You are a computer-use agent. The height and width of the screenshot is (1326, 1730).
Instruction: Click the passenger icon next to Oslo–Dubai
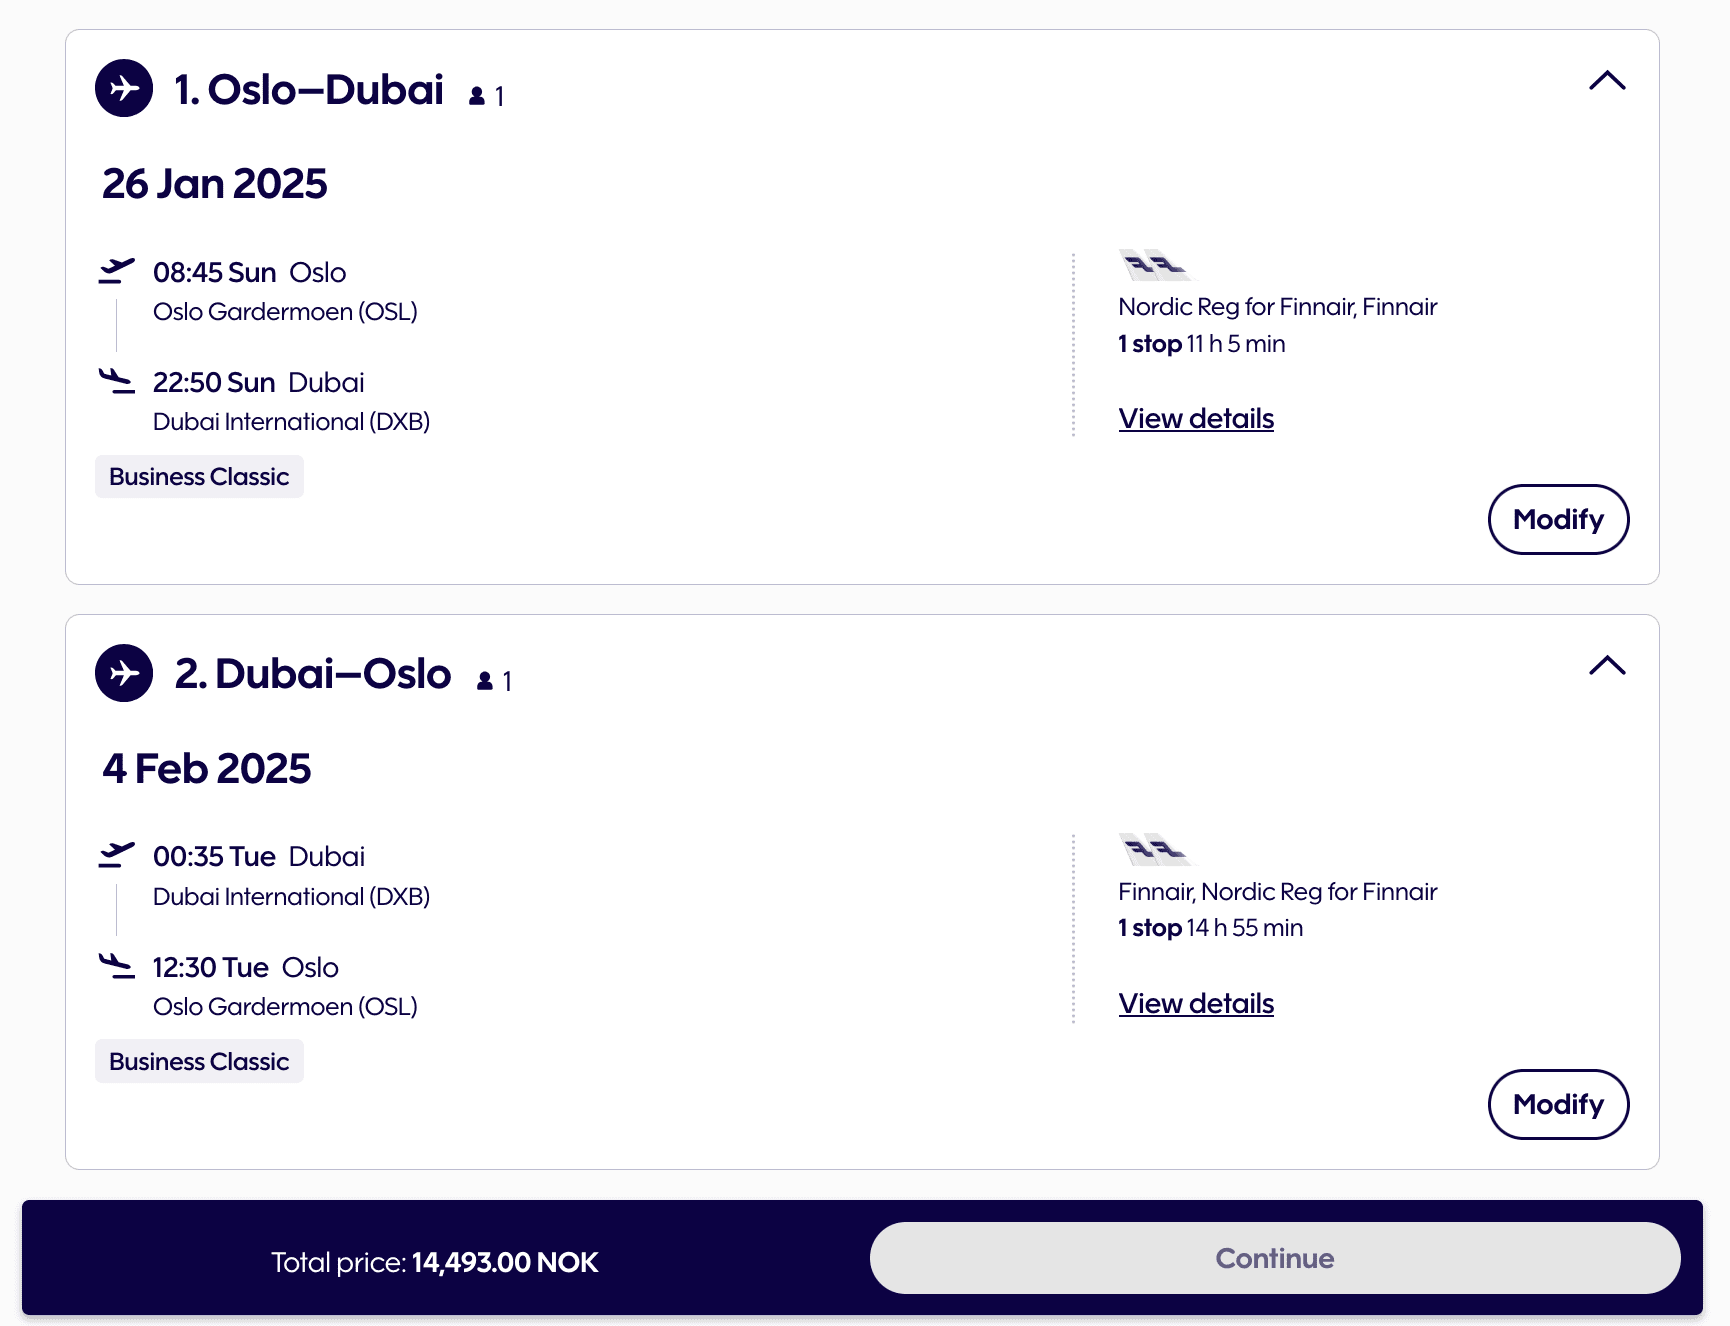(477, 96)
